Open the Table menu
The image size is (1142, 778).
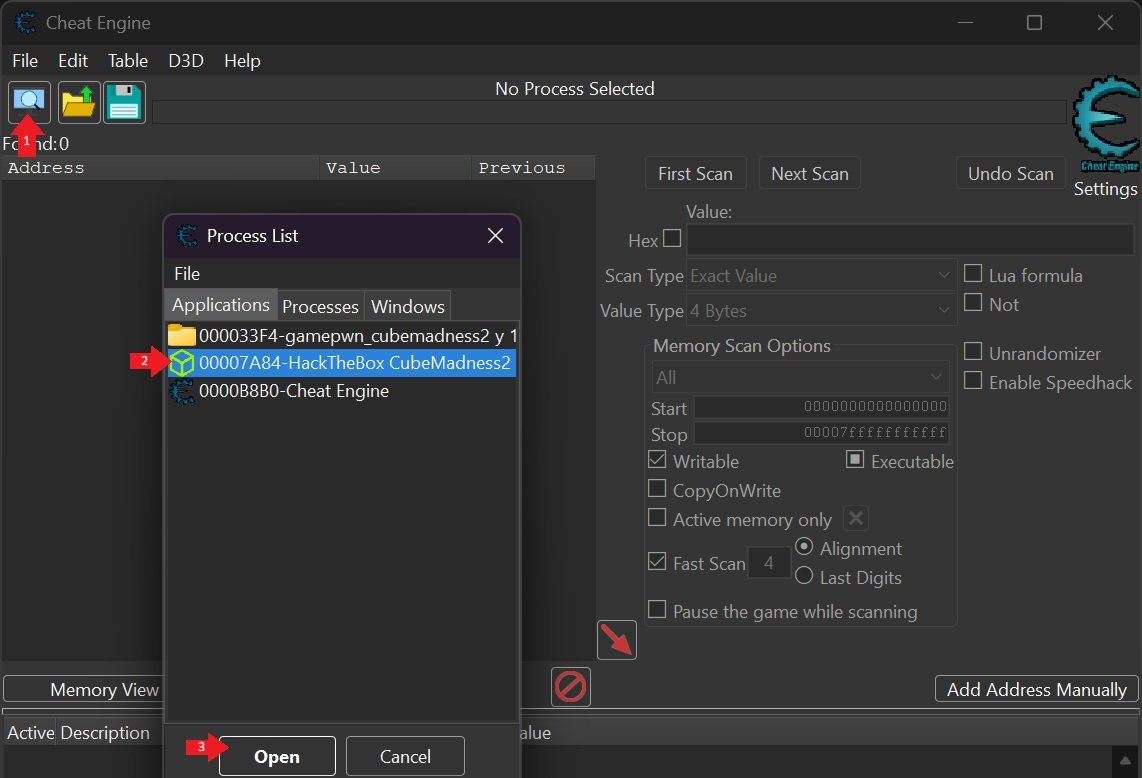[x=127, y=60]
